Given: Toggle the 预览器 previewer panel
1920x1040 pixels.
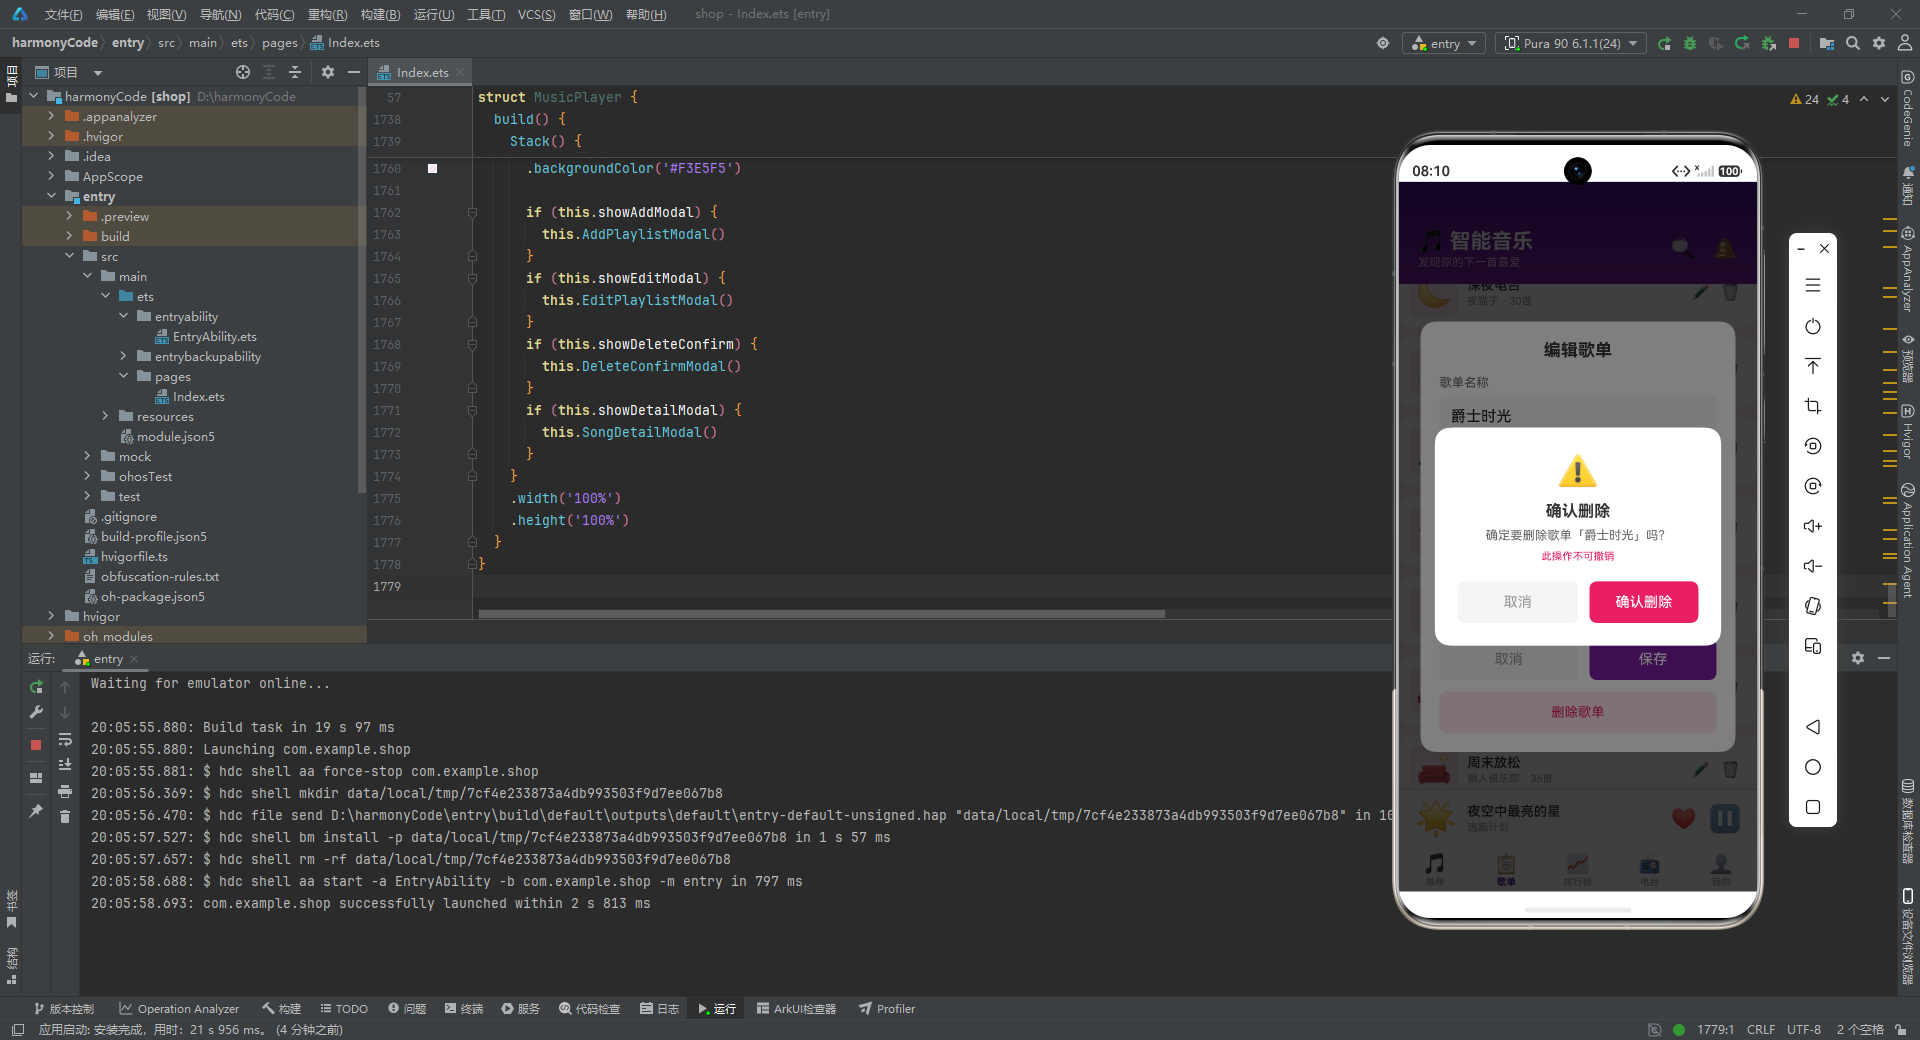Looking at the screenshot, I should click(x=1908, y=358).
